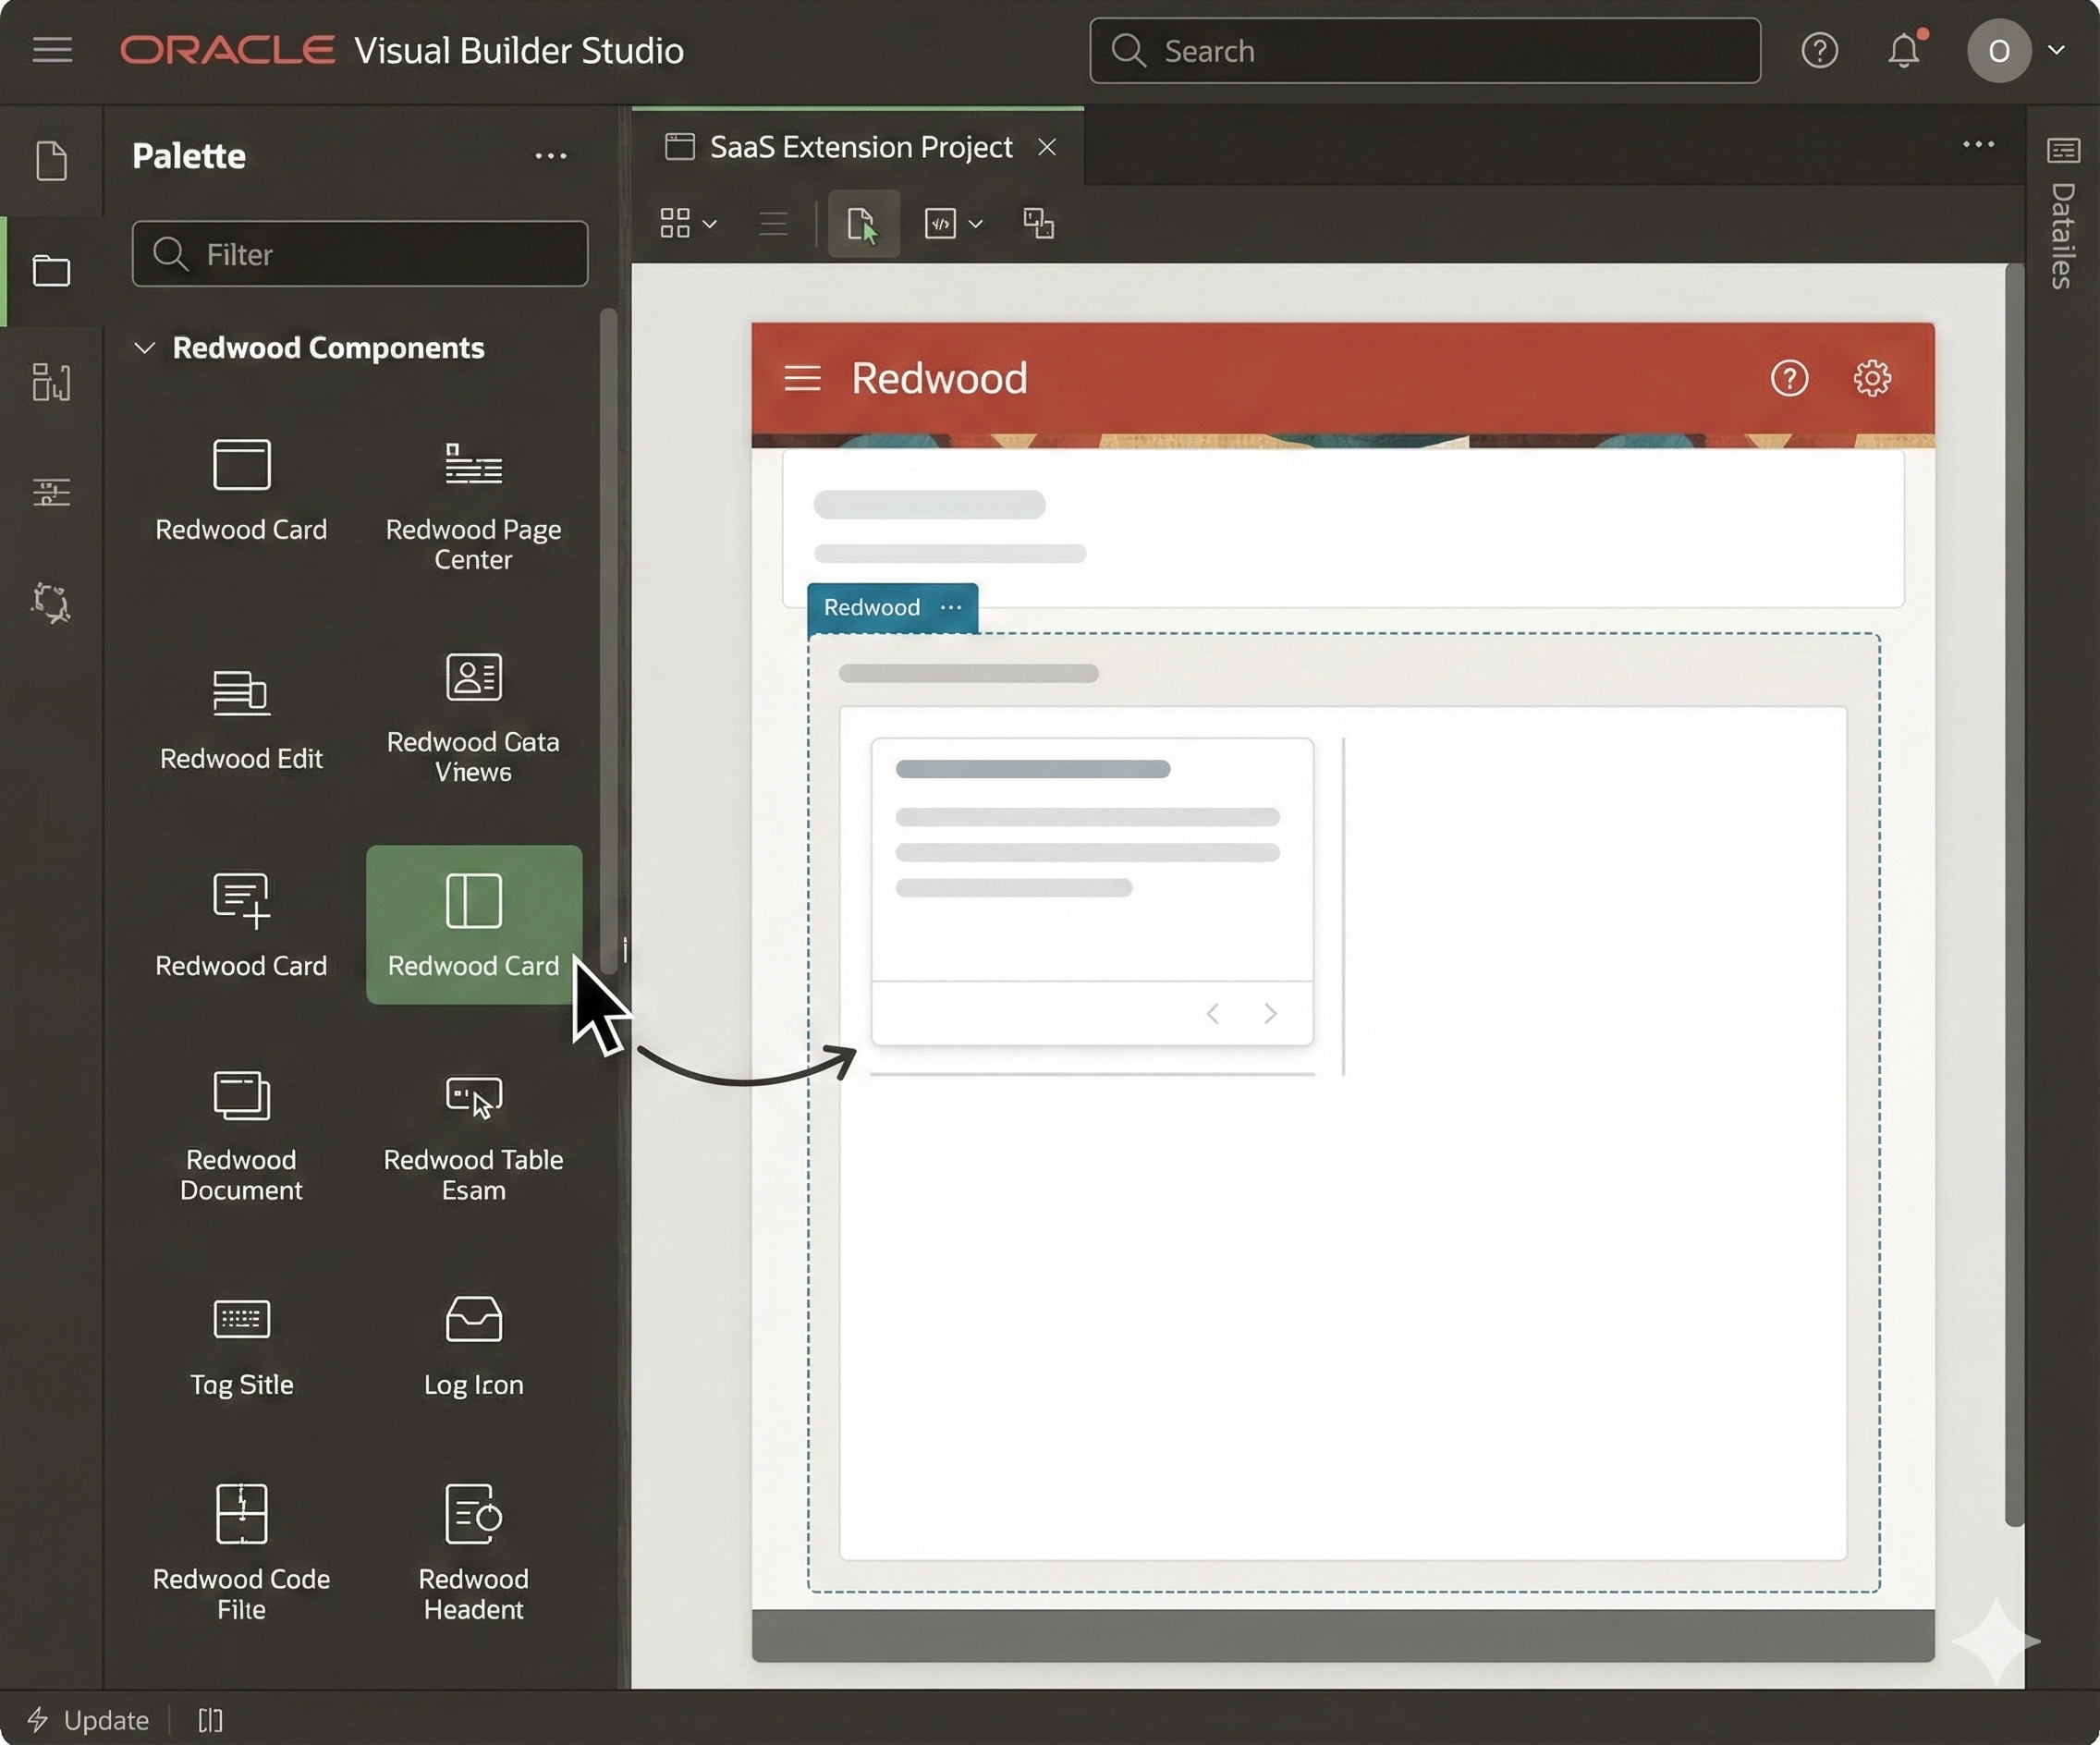Switch to the SaaS Extension Project tab
The height and width of the screenshot is (1745, 2100).
tap(860, 147)
